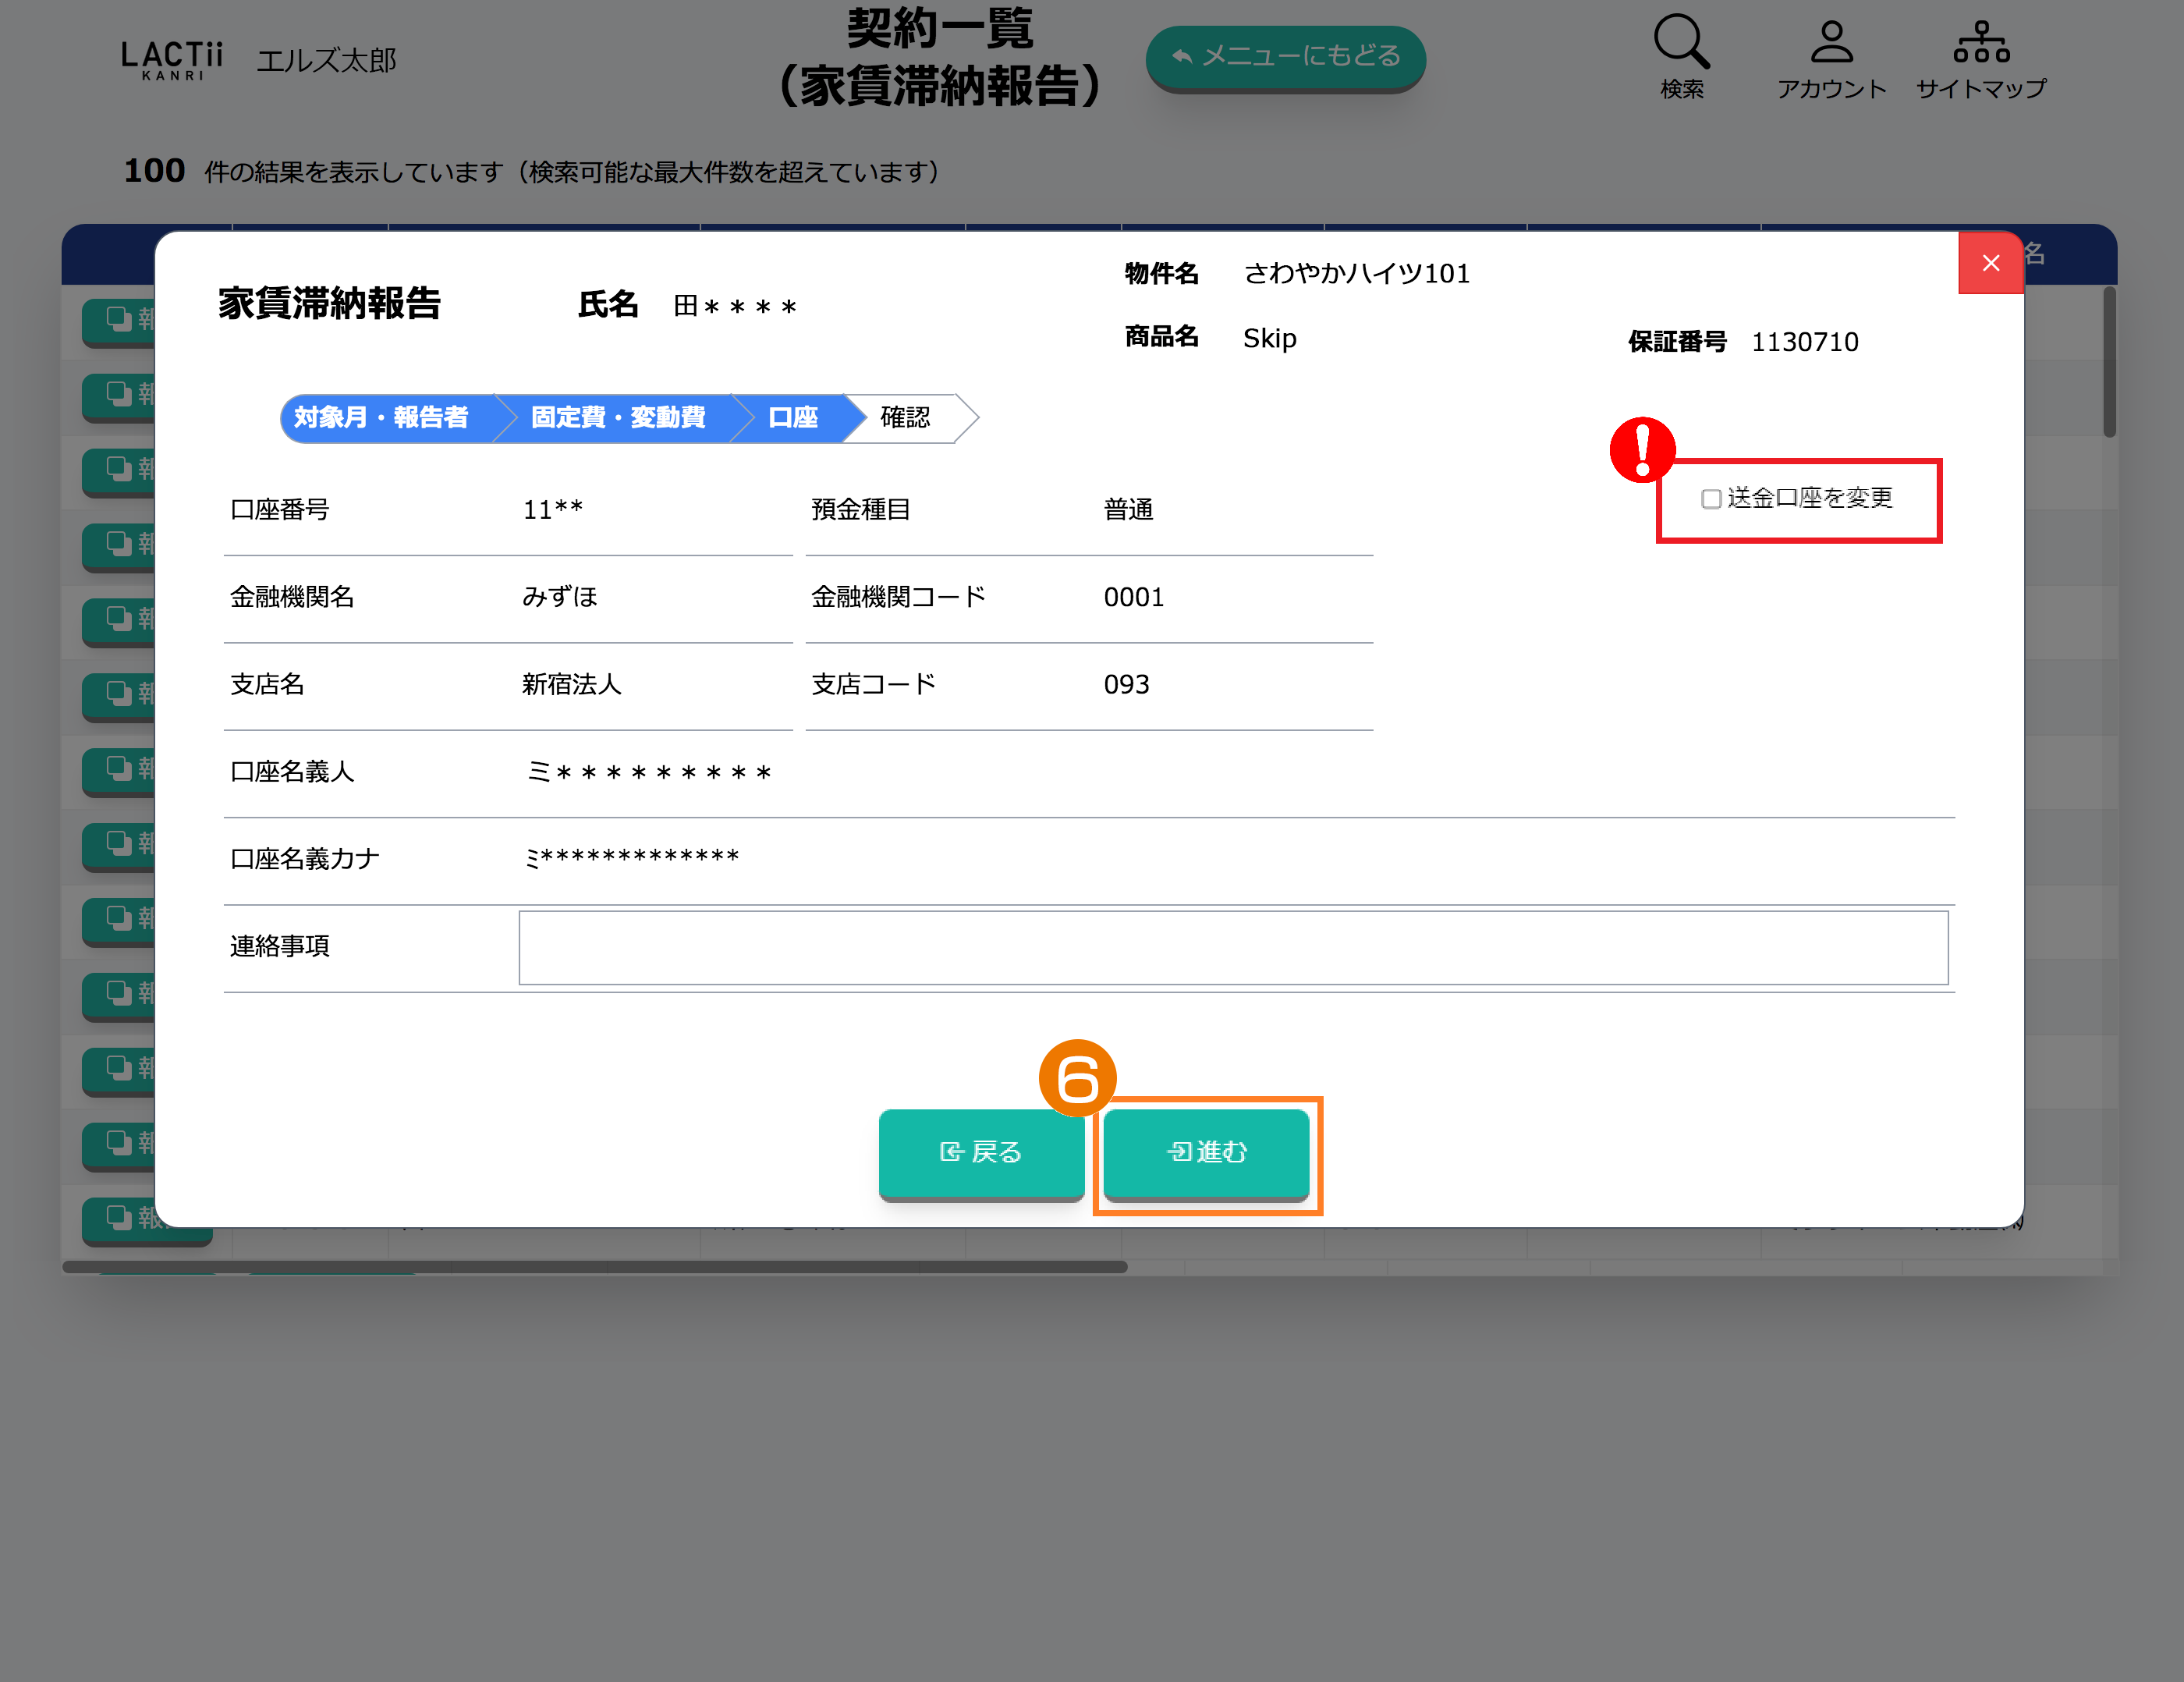
Task: Click the orange number 6 badge
Action: (x=1077, y=1078)
